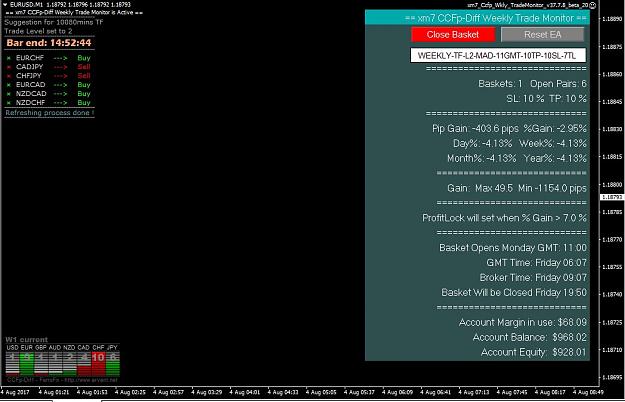Click the Day%: -4.13% Week%: -4.13% line

[520, 143]
